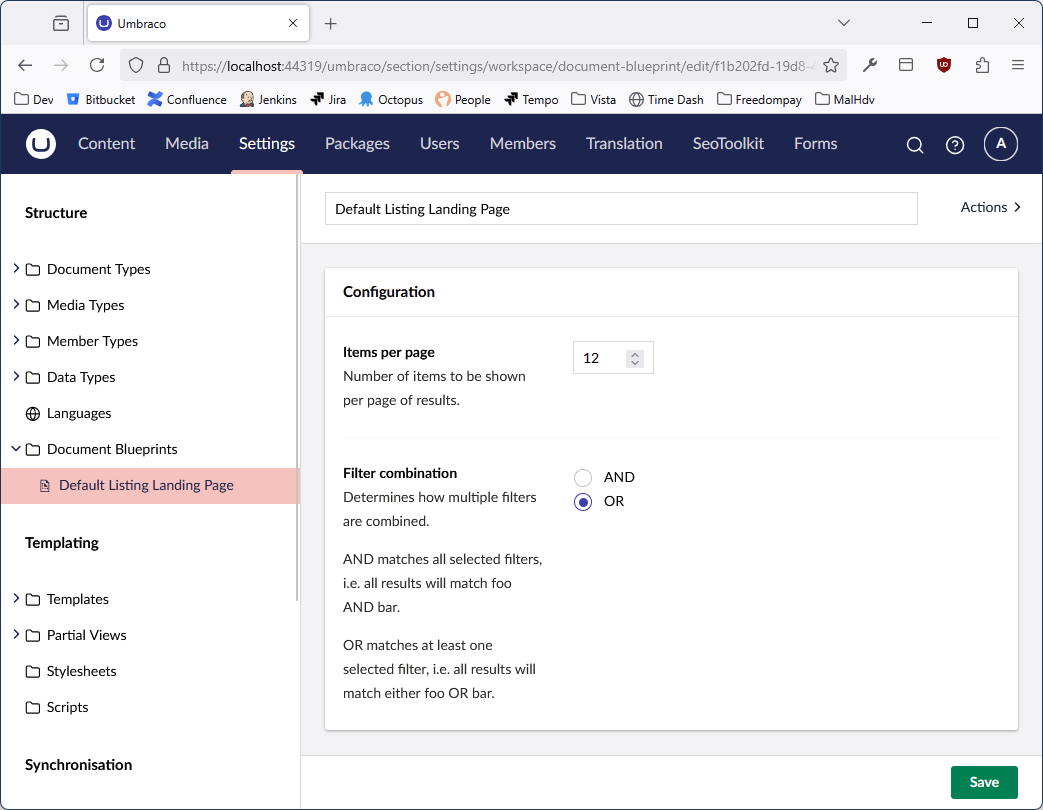Select Default Listing Landing Page blueprint
The height and width of the screenshot is (810, 1043).
151,485
